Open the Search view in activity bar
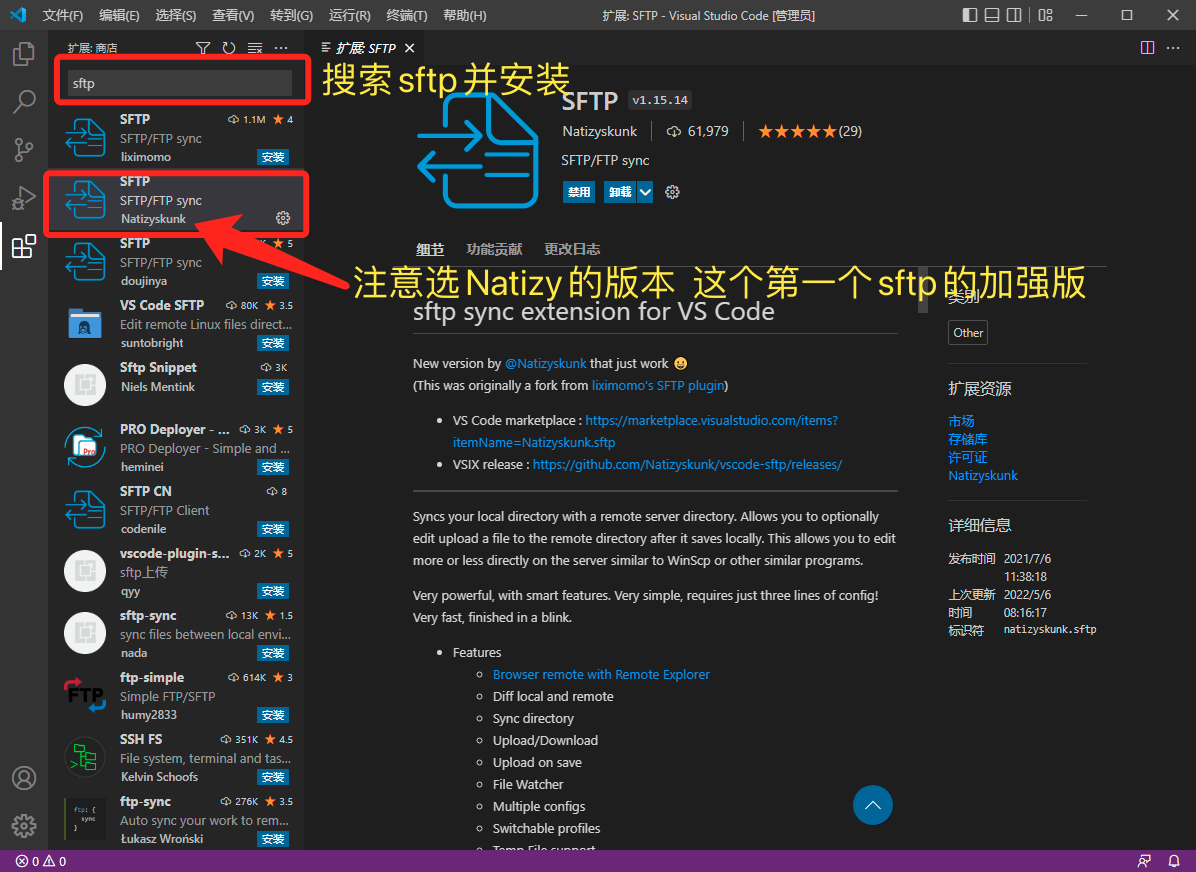Viewport: 1196px width, 872px height. coord(24,101)
